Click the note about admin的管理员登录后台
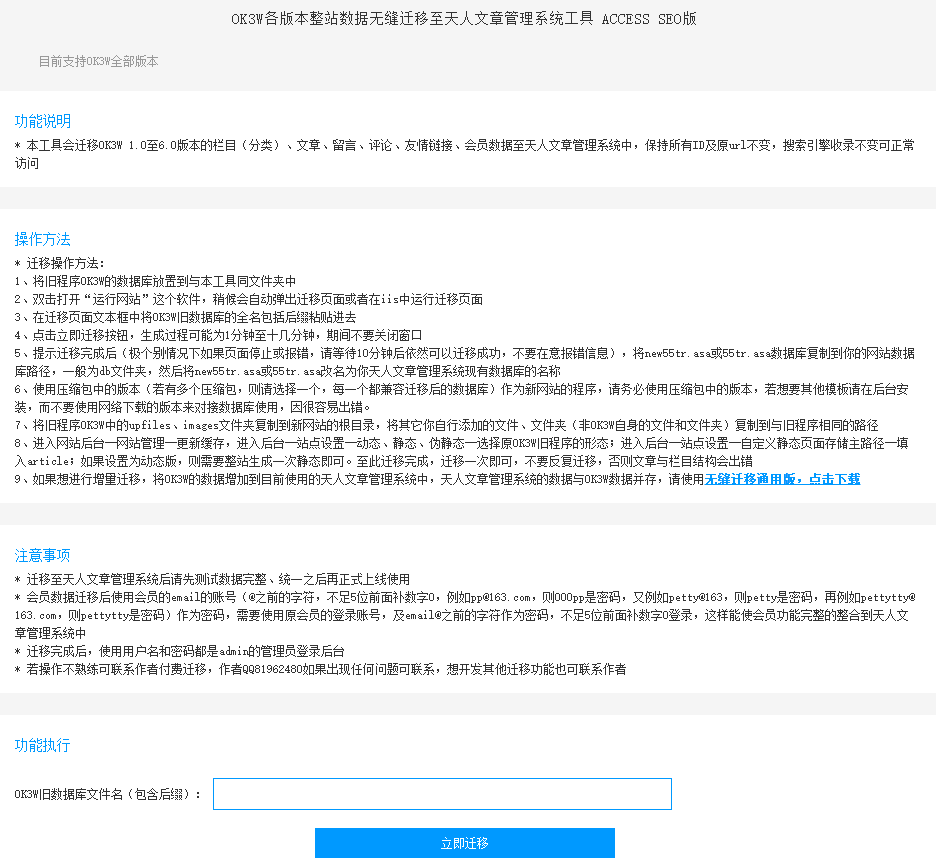This screenshot has height=867, width=936. (x=180, y=651)
